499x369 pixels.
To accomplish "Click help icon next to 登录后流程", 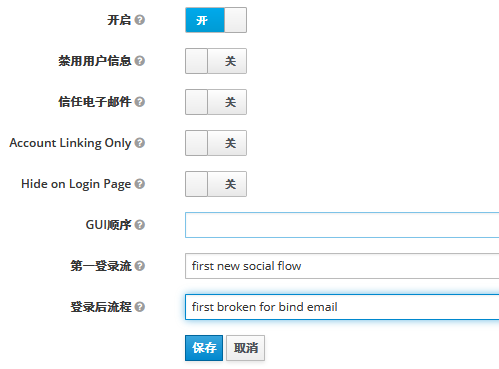I will [x=140, y=307].
